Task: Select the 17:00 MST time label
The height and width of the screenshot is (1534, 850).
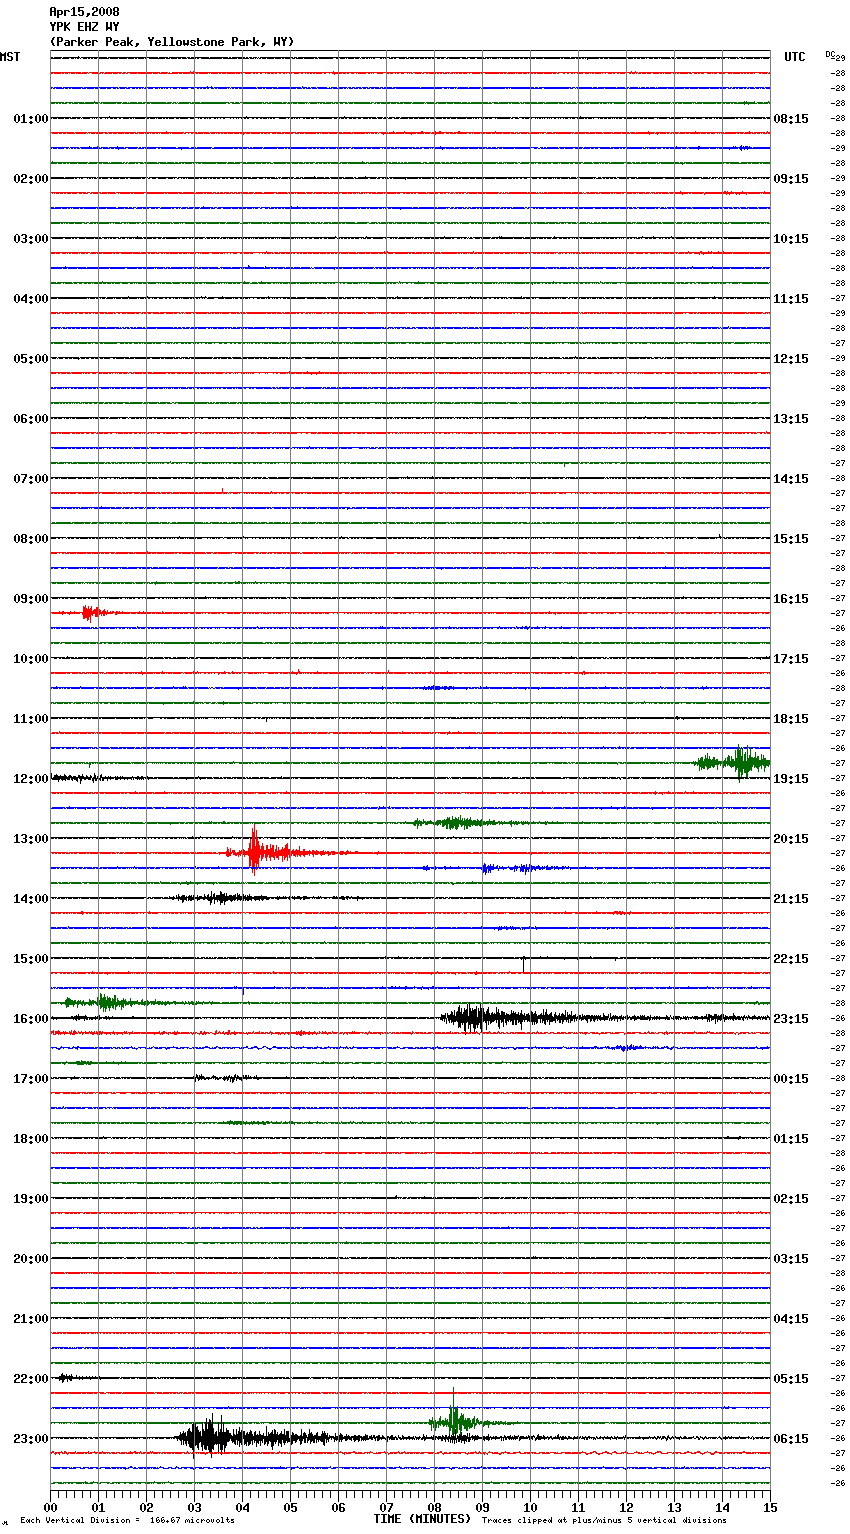Action: tap(31, 1079)
